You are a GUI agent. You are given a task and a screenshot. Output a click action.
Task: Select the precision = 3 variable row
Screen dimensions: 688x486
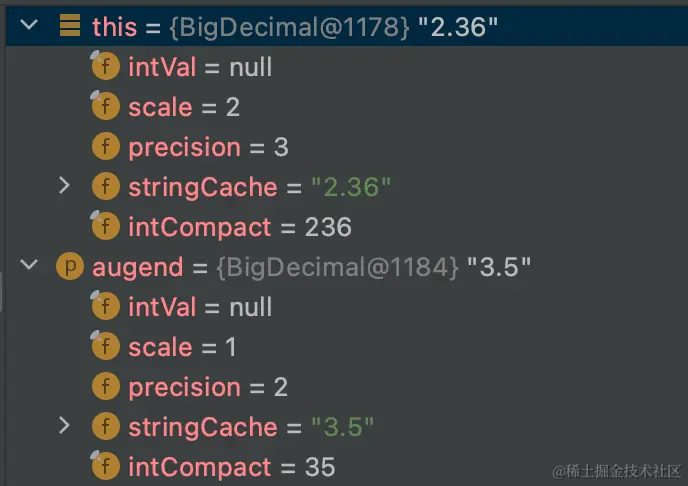pyautogui.click(x=347, y=147)
